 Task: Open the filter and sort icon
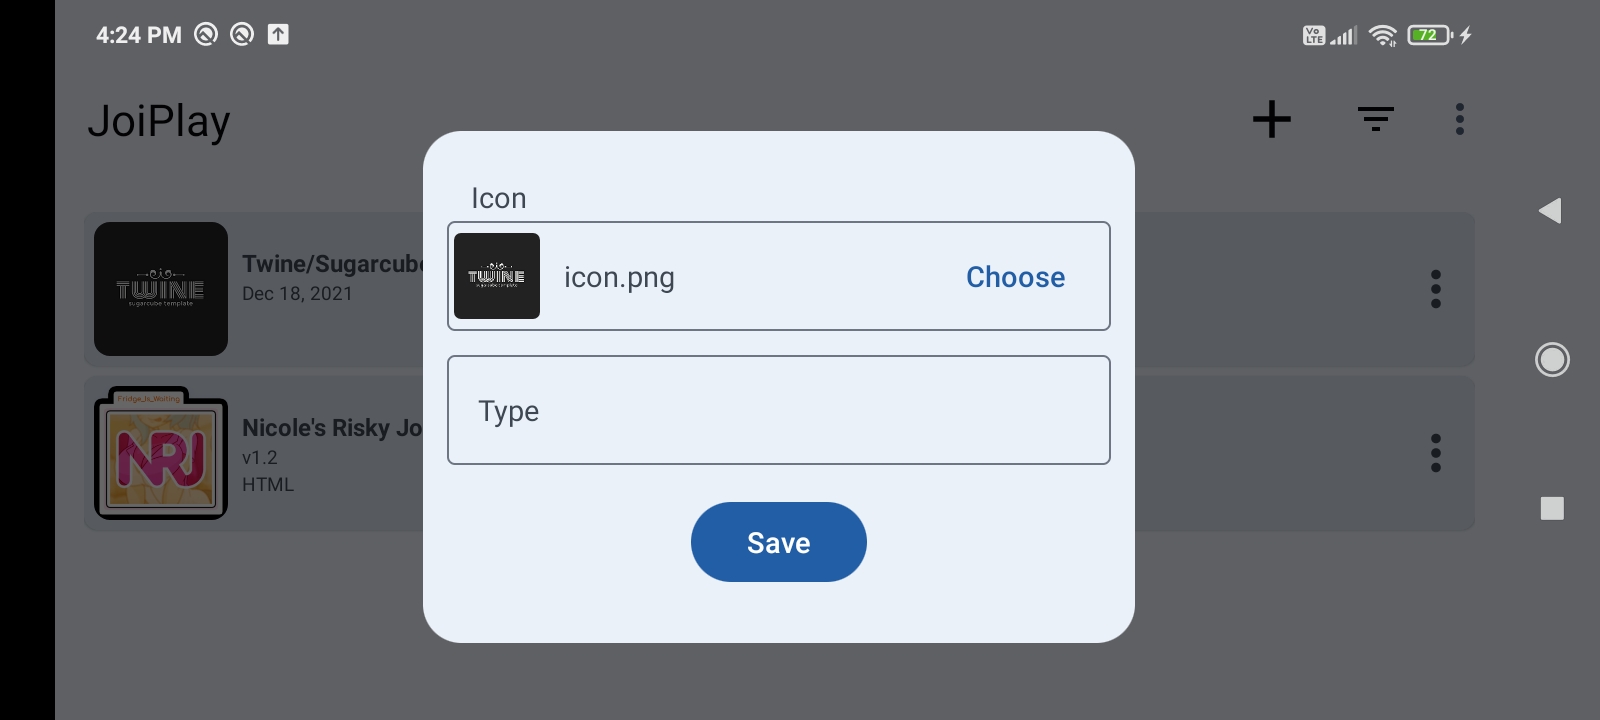(1376, 120)
